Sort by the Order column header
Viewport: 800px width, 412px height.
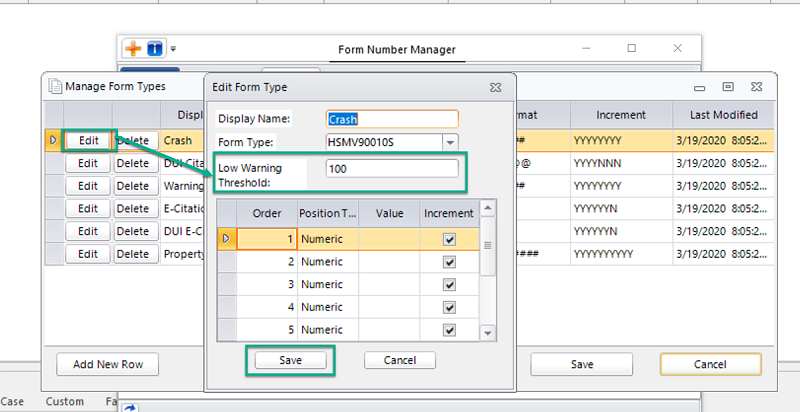click(266, 213)
